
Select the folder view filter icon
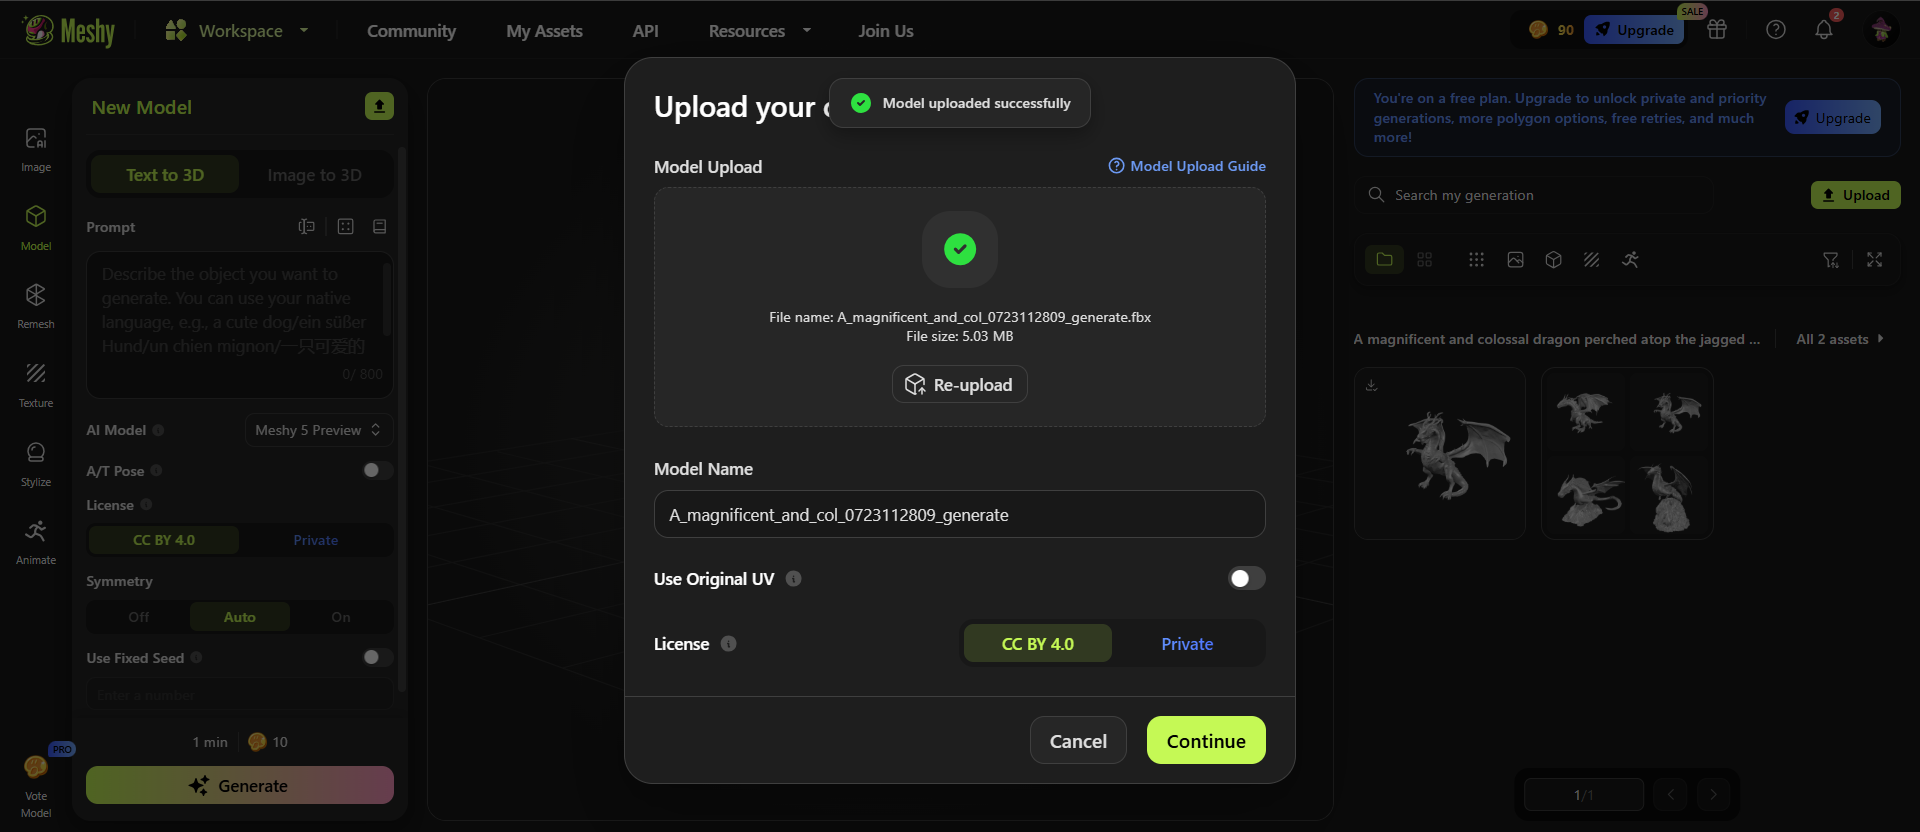point(1384,260)
